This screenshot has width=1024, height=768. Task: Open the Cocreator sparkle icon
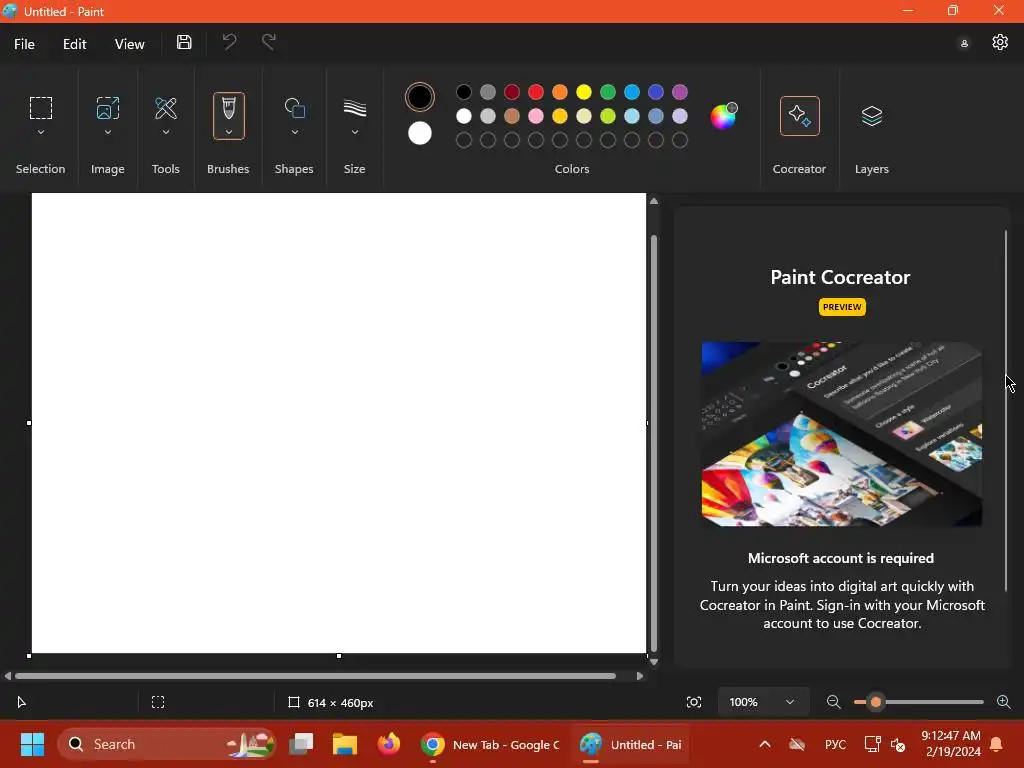pos(799,116)
